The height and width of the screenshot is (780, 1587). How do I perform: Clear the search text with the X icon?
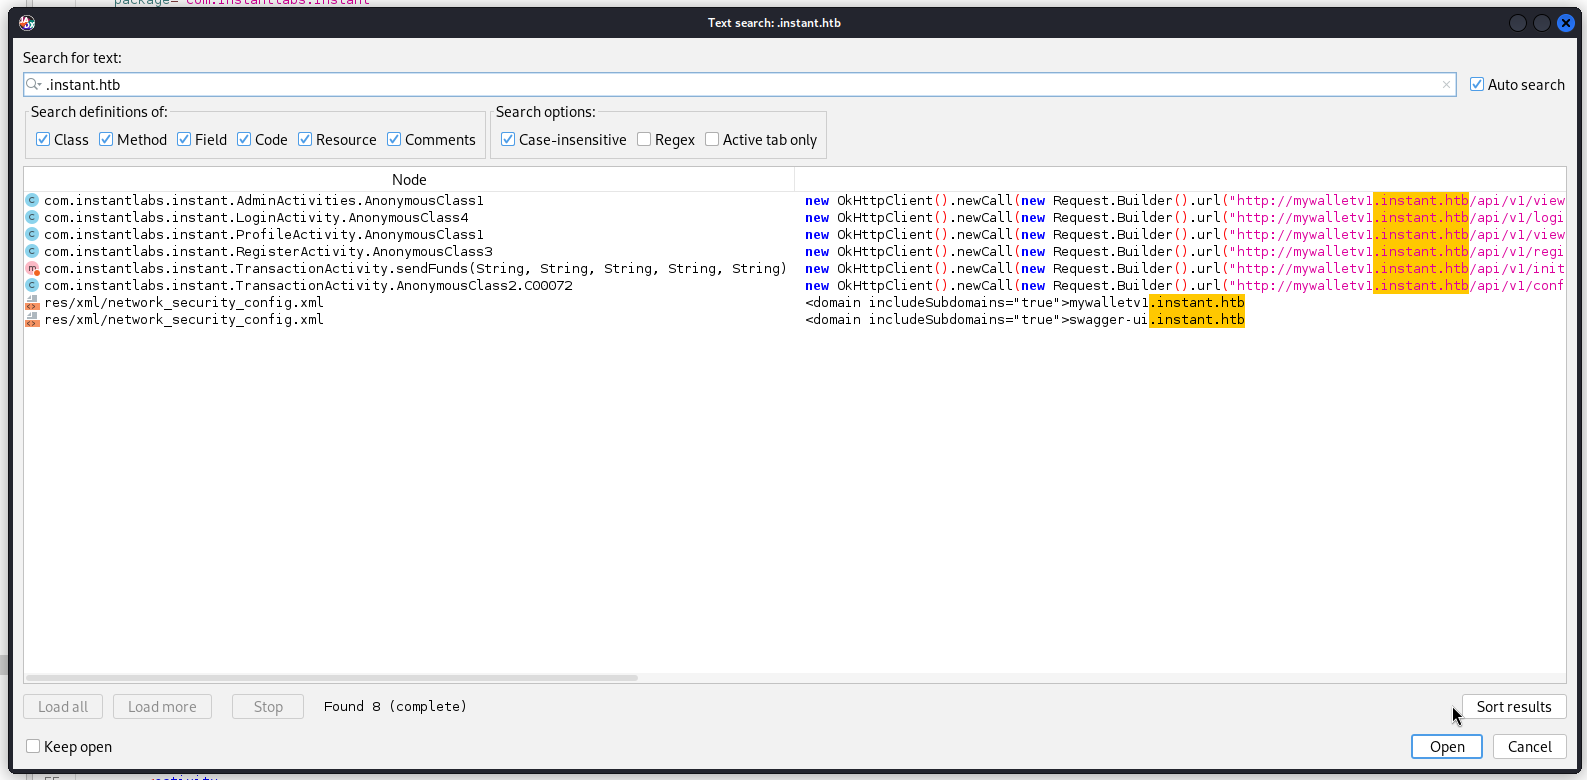click(1446, 85)
